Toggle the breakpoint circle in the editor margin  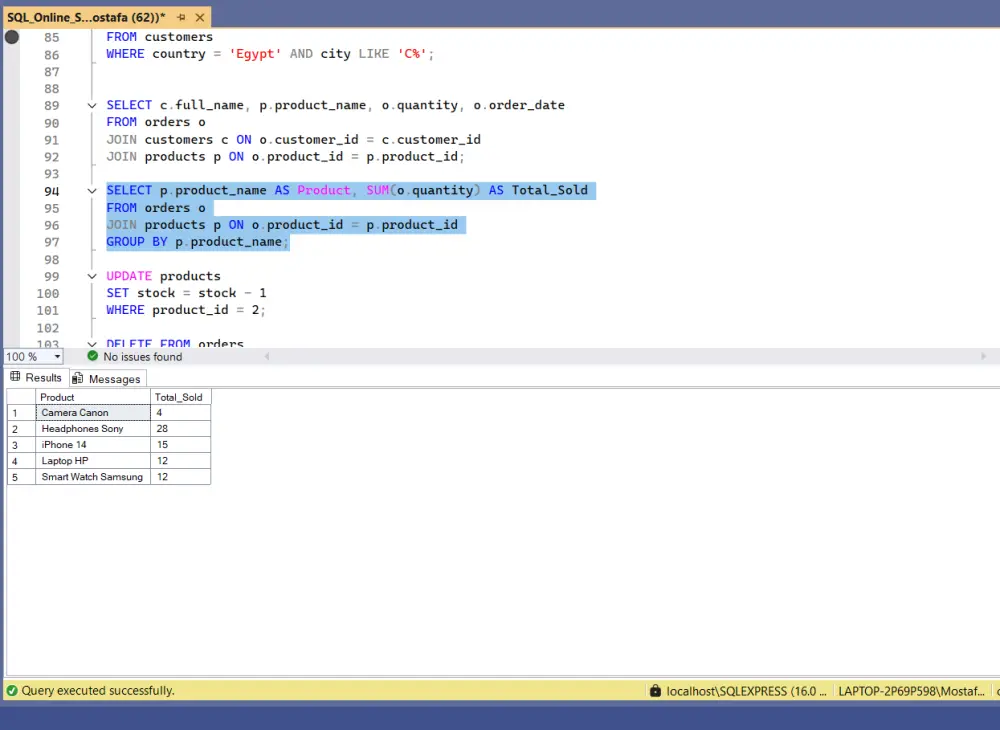(10, 37)
